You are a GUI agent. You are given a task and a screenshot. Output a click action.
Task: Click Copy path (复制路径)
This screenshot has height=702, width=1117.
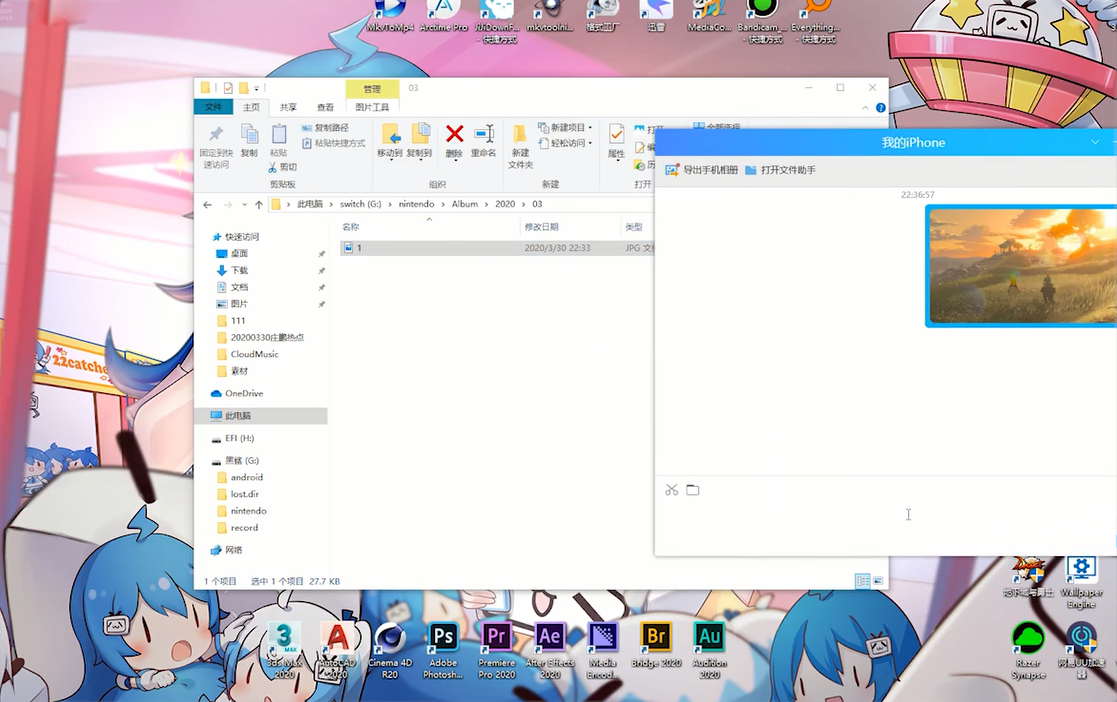(325, 128)
